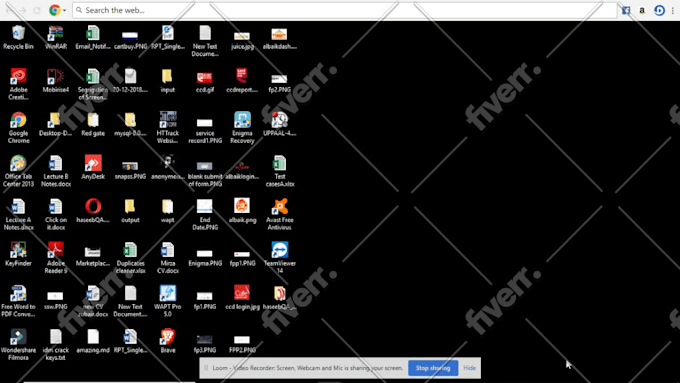This screenshot has width=680, height=383.
Task: Open the Amazon toolbar shortcut
Action: click(642, 10)
